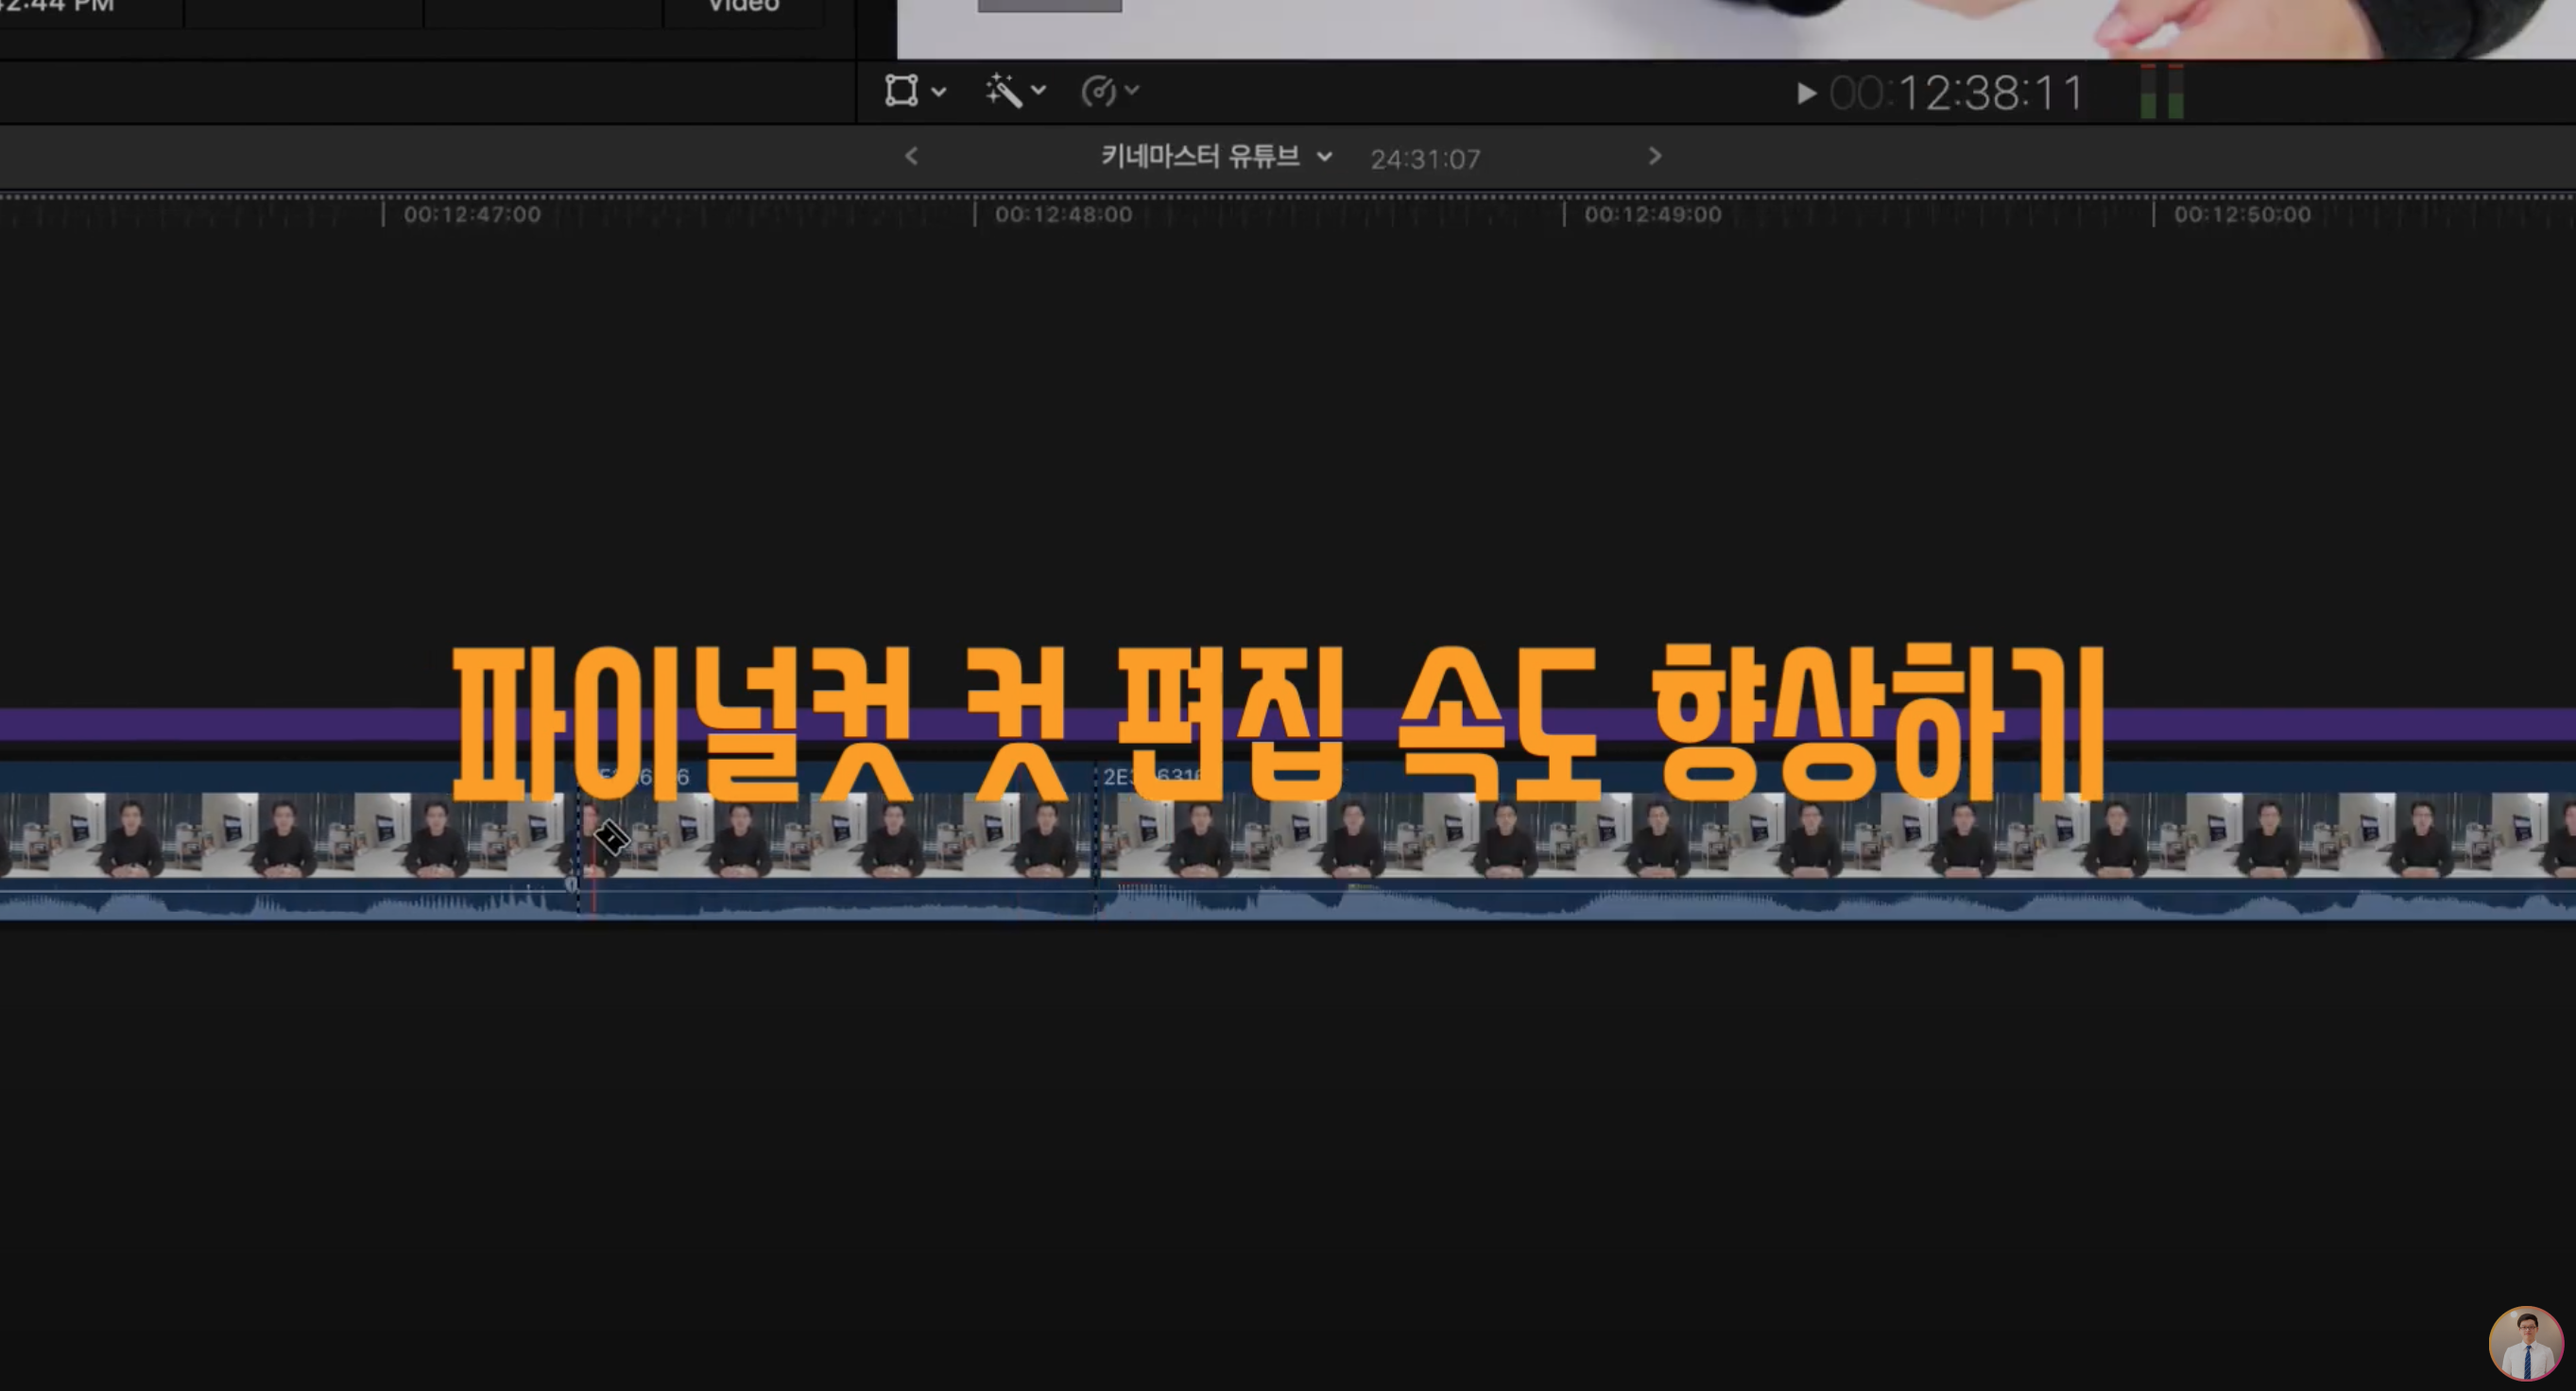The image size is (2576, 1391).
Task: Click the Video column header
Action: click(x=743, y=8)
